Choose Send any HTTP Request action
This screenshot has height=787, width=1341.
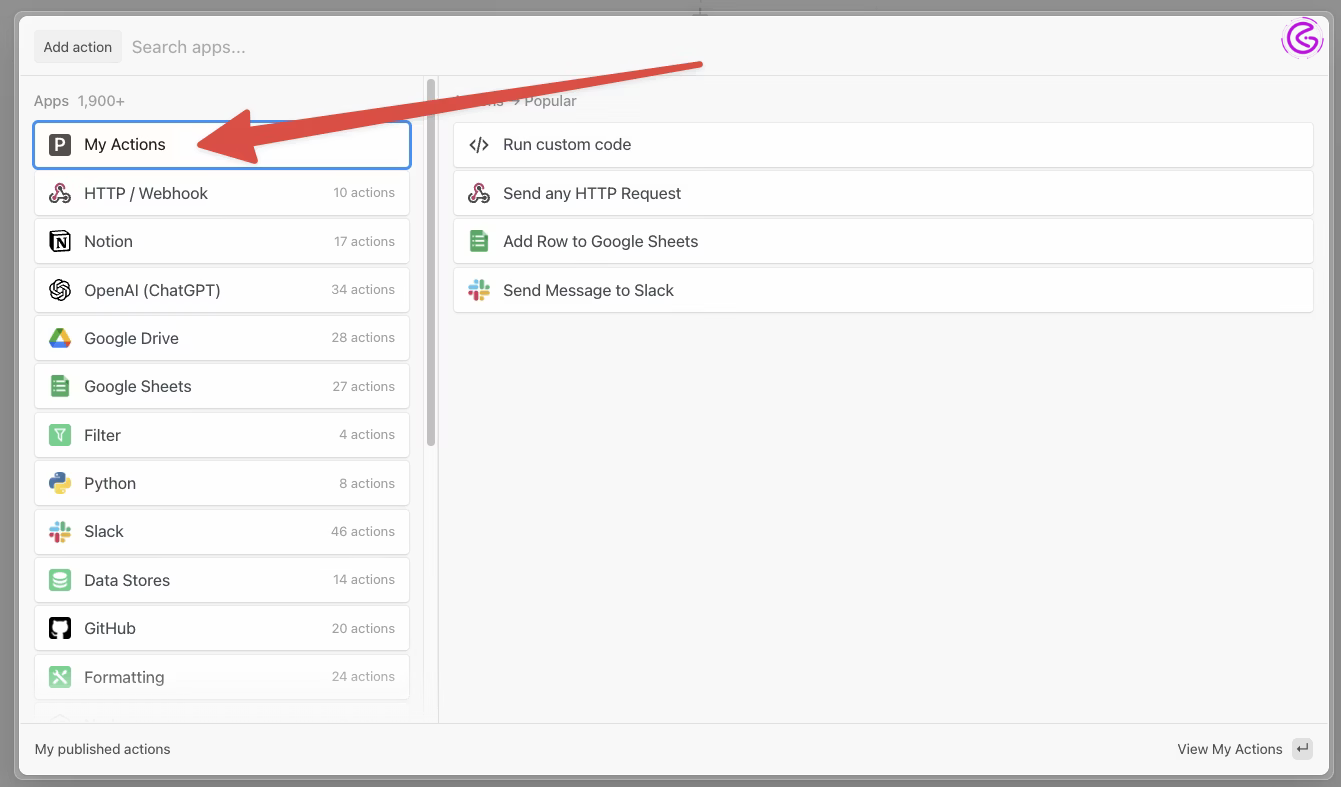(x=592, y=193)
